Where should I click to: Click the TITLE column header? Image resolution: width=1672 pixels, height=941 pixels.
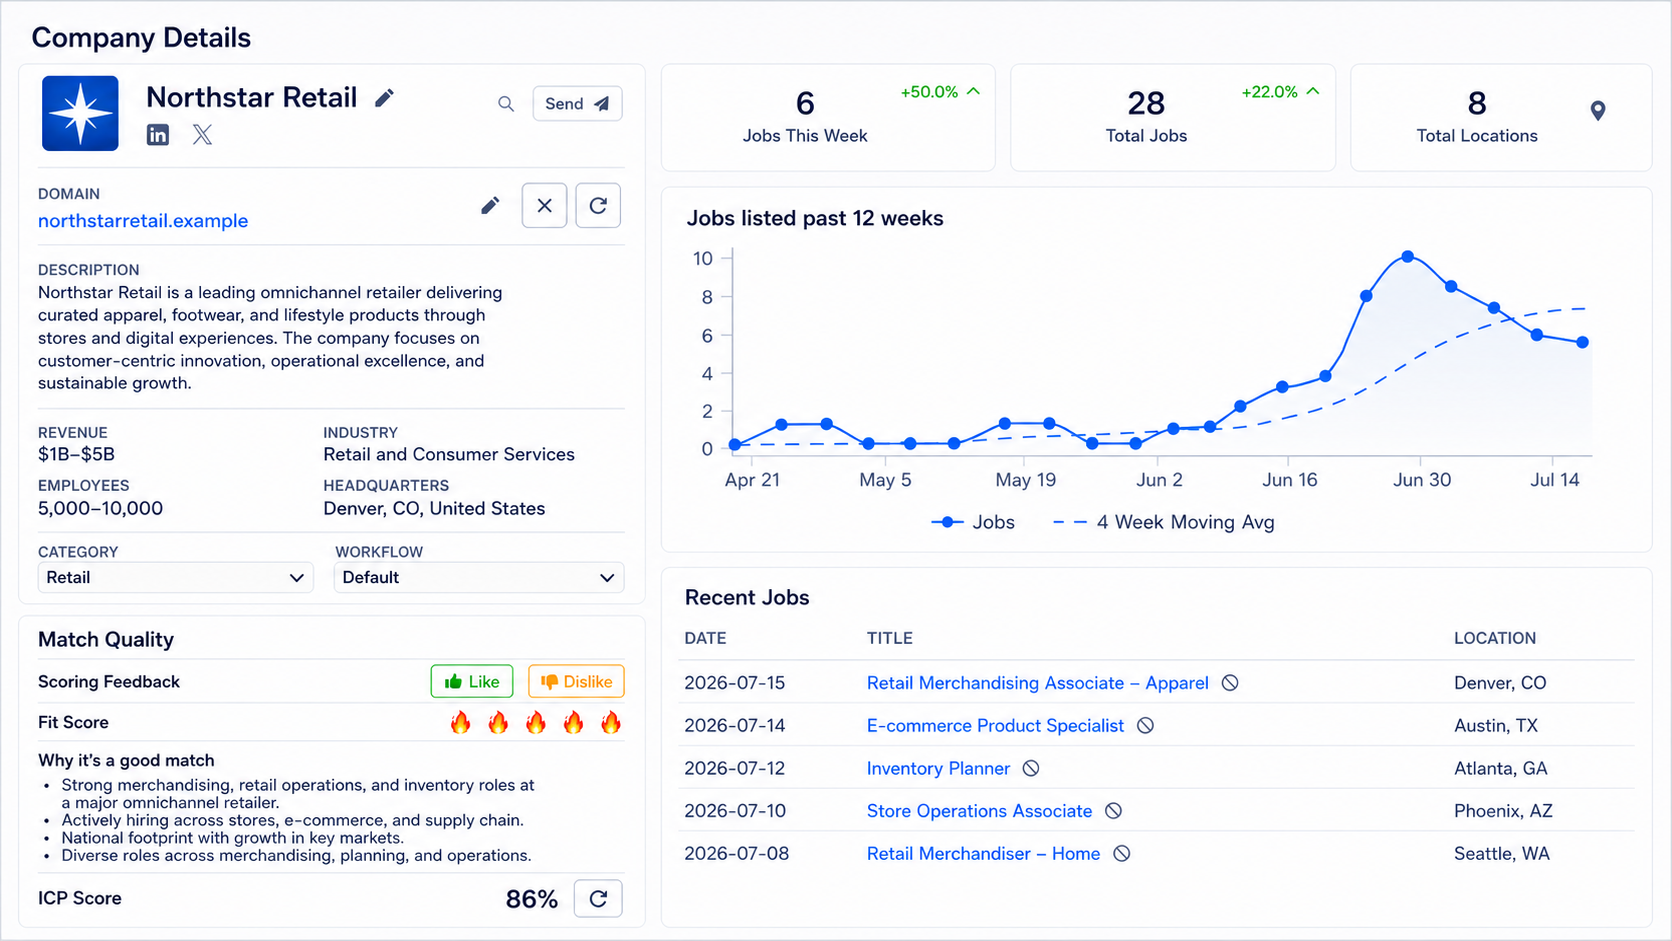click(x=890, y=638)
